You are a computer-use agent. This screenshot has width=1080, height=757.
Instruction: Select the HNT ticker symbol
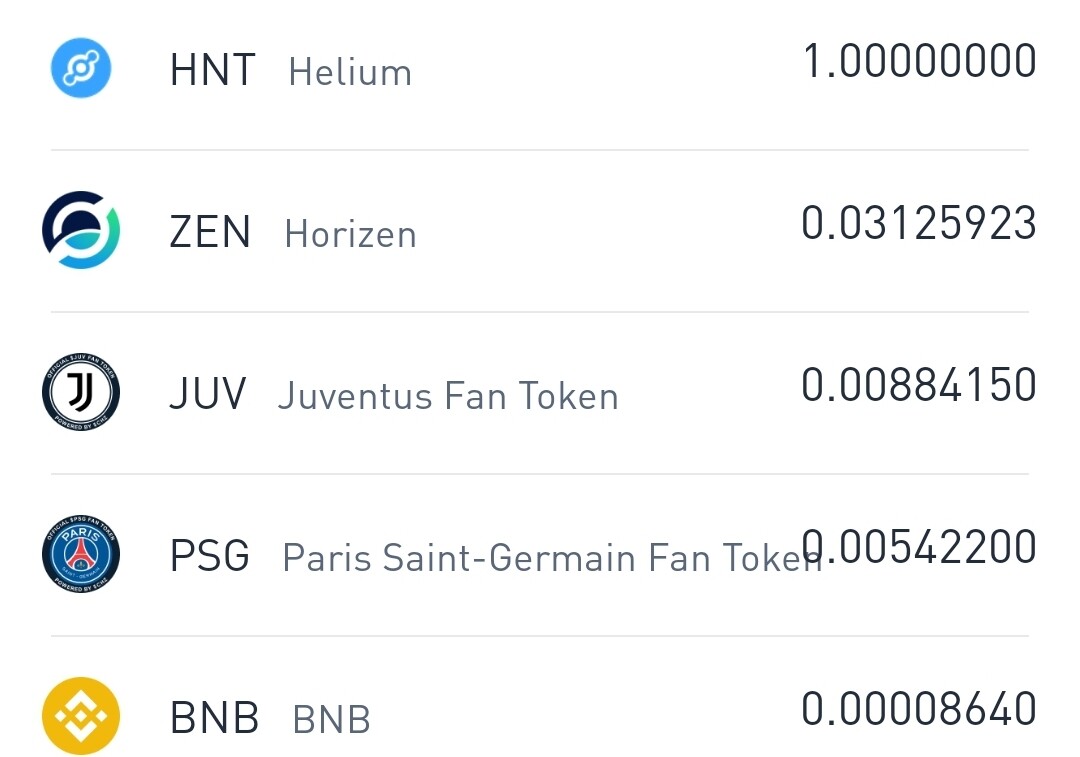213,70
